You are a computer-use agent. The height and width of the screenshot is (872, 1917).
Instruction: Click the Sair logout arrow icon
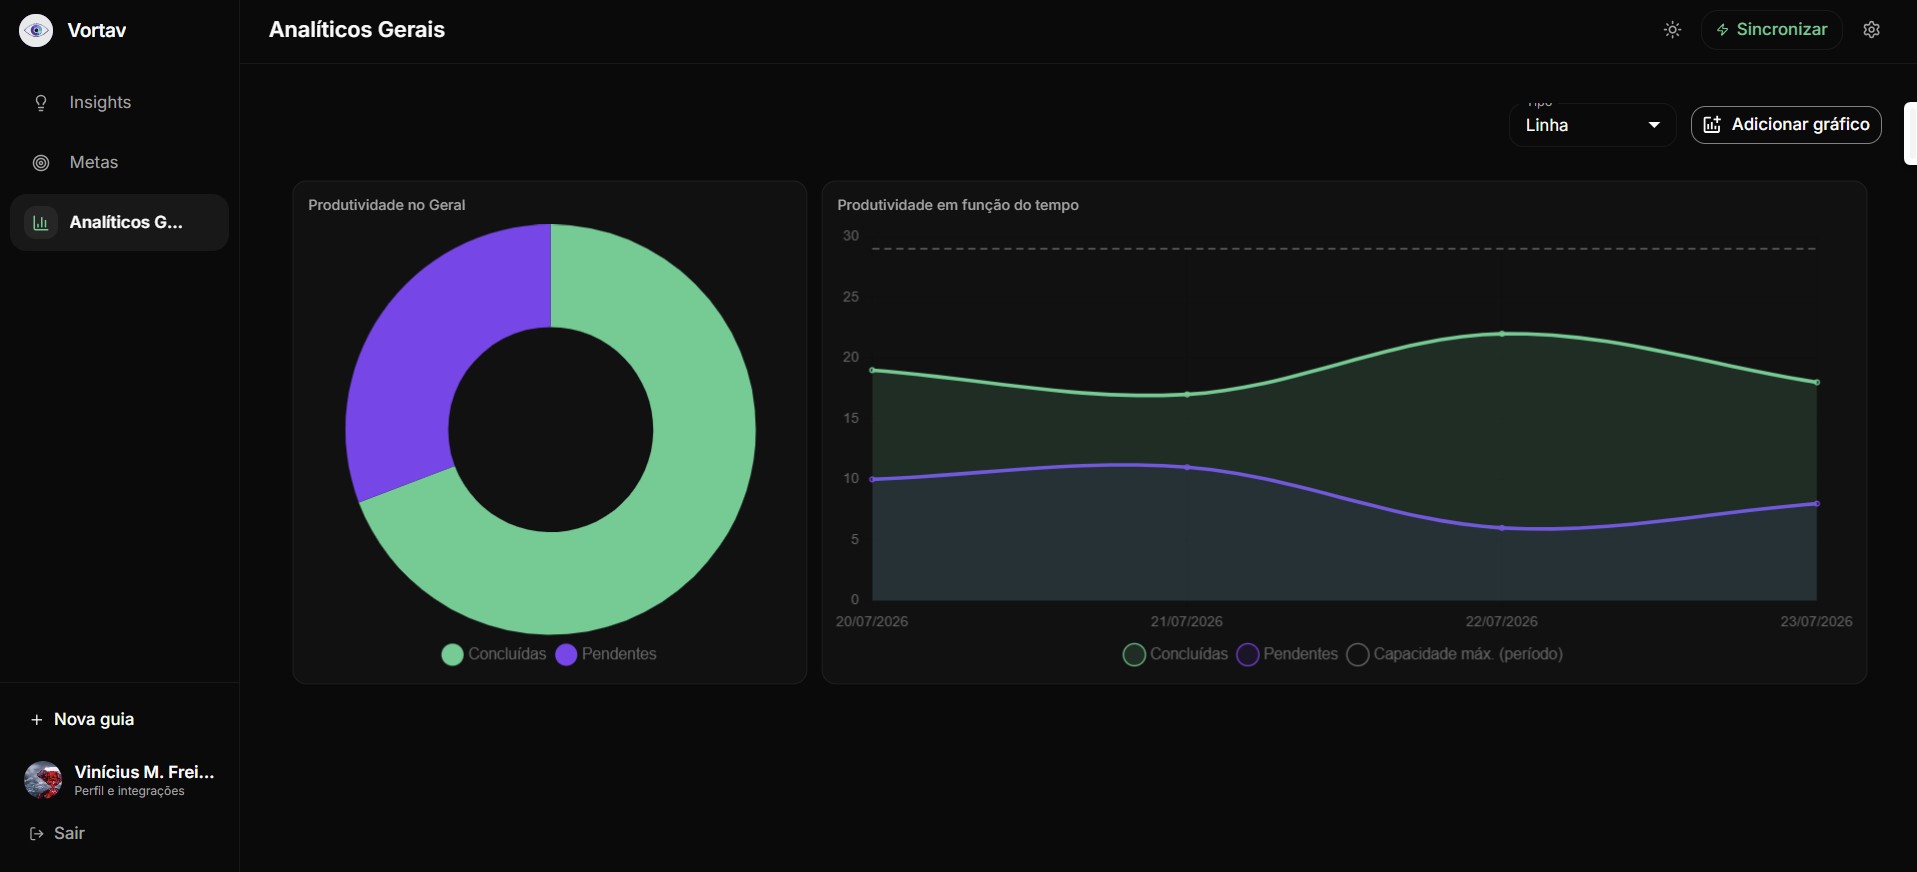37,834
